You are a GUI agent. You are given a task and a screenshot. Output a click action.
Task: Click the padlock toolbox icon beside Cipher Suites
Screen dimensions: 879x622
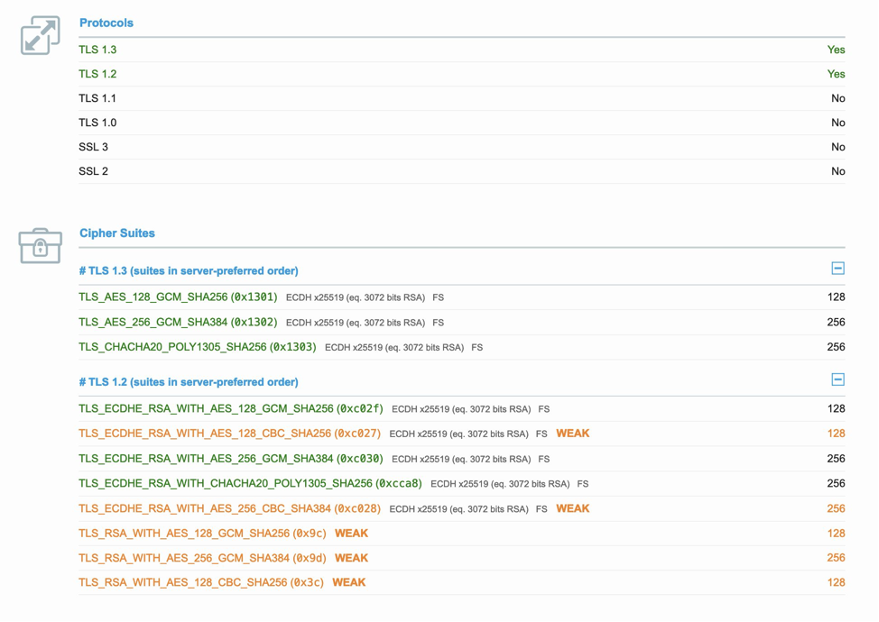39,243
